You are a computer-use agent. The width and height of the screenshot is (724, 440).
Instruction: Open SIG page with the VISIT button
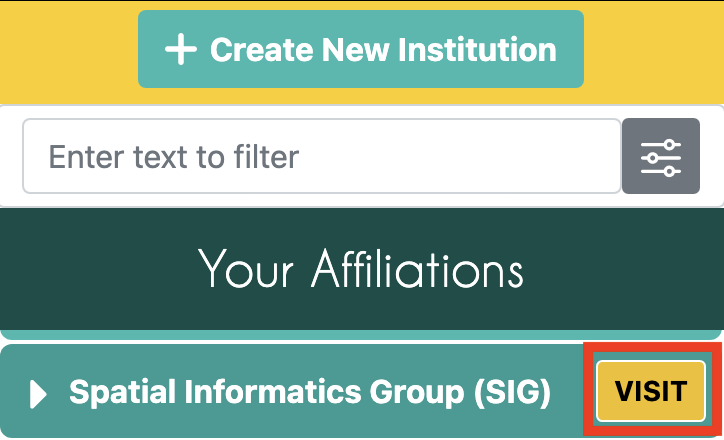coord(651,391)
